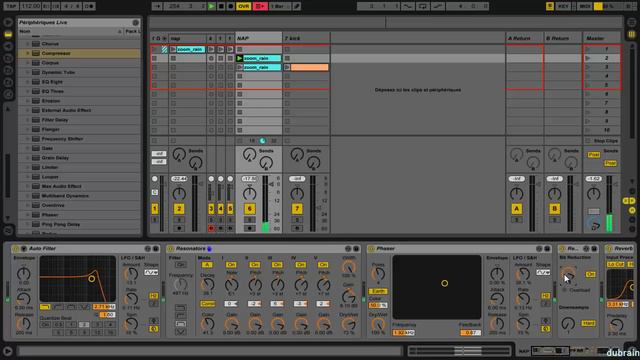Click the transport Stop button

click(x=221, y=6)
